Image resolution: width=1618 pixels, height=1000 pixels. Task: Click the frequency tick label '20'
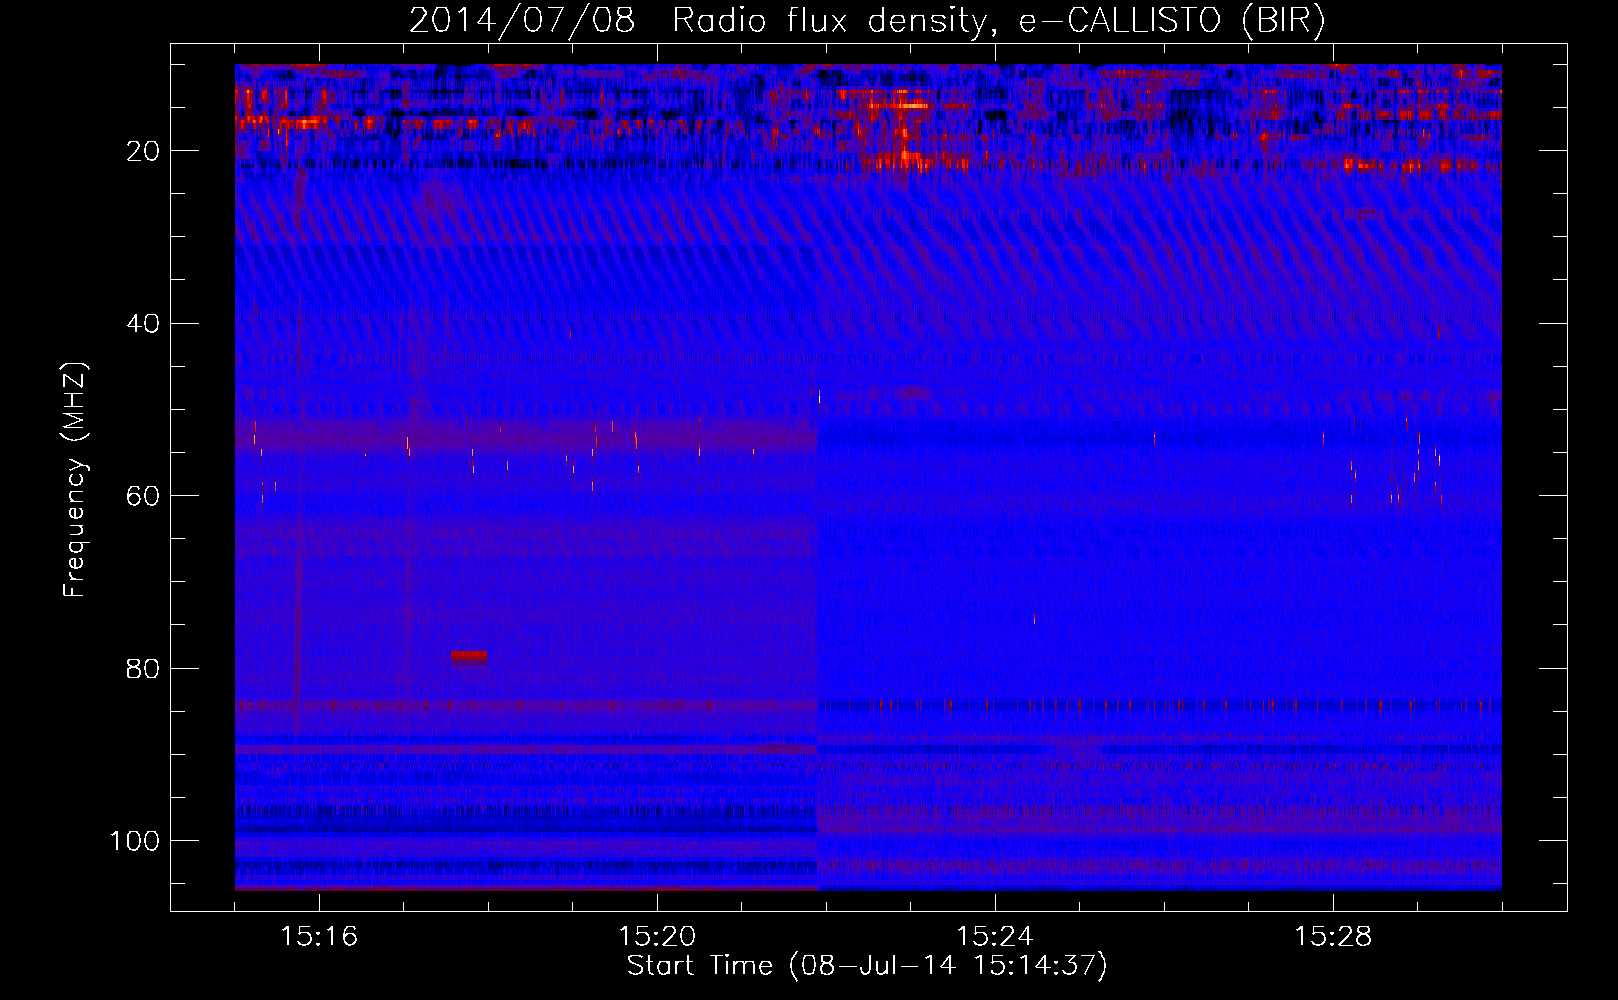point(143,151)
